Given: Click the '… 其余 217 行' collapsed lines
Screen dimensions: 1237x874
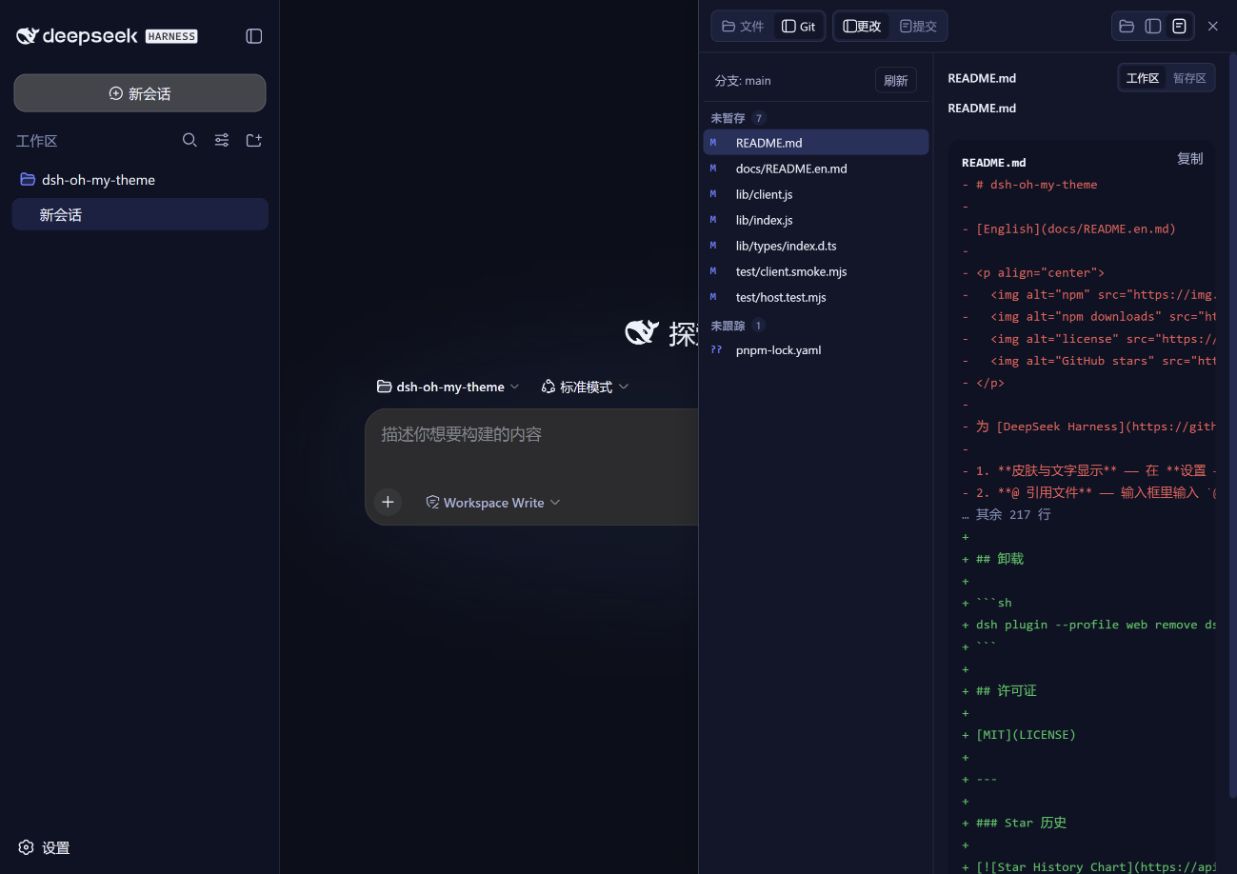Looking at the screenshot, I should click(1006, 515).
